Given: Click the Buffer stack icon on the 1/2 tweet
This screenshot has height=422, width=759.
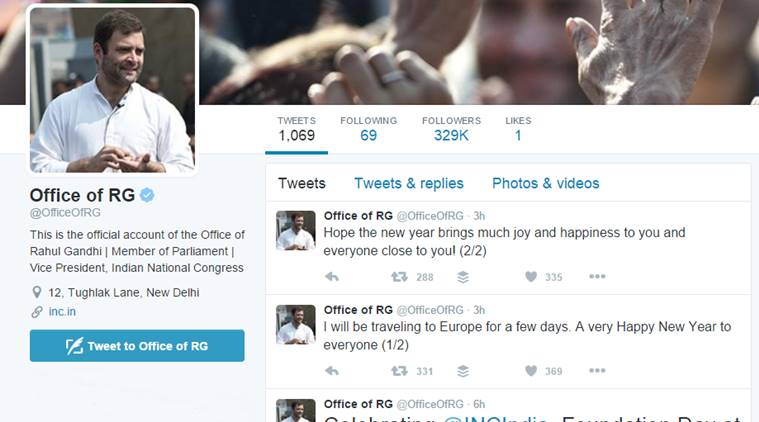Looking at the screenshot, I should click(463, 371).
